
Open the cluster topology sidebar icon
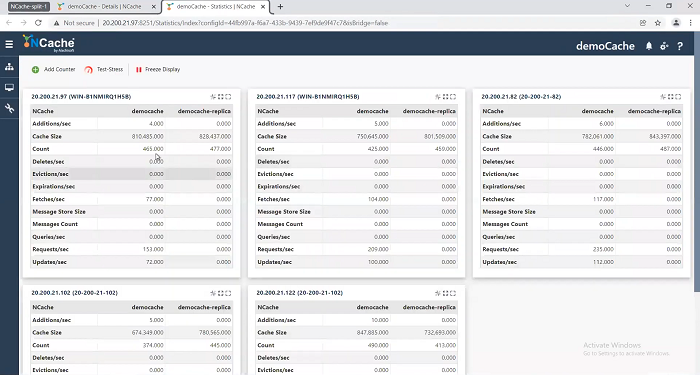(x=9, y=67)
